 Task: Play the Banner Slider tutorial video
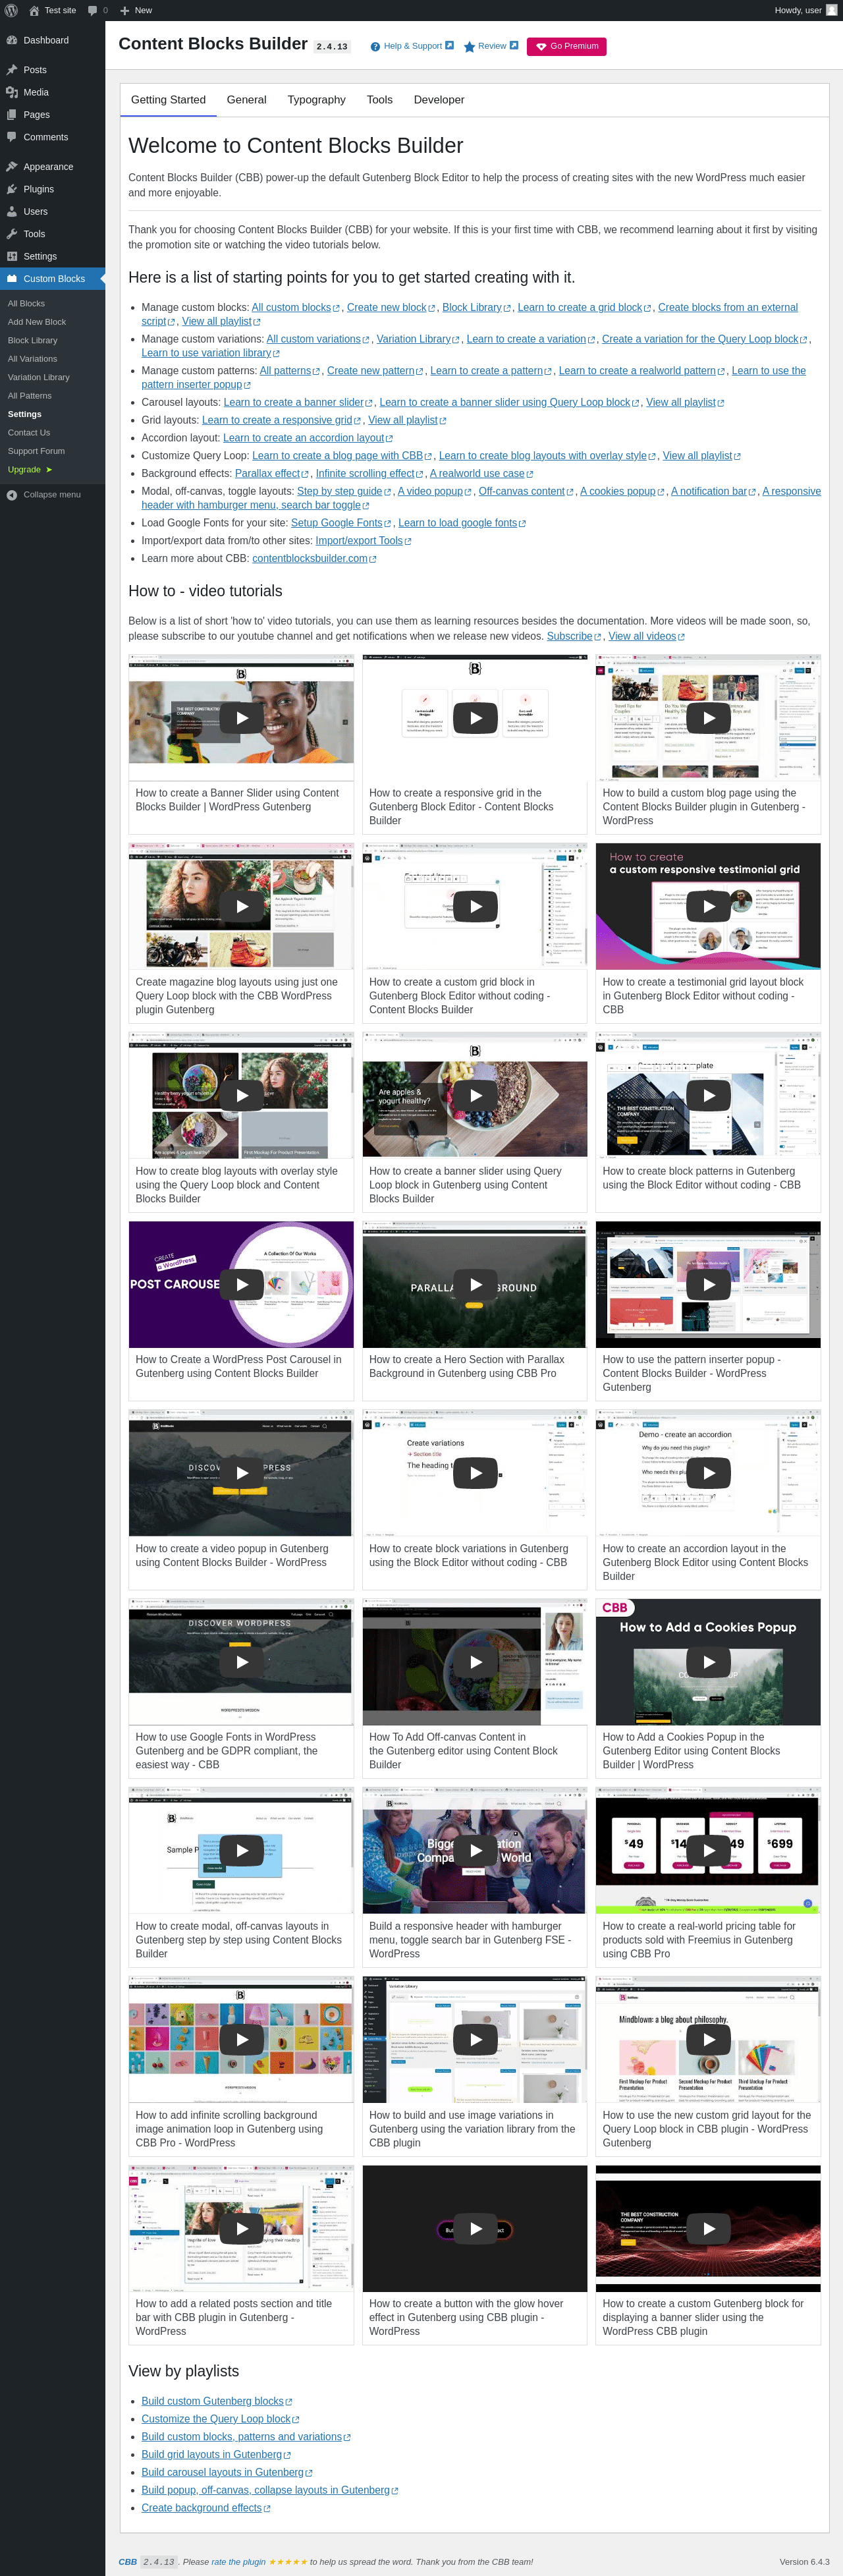pyautogui.click(x=242, y=717)
